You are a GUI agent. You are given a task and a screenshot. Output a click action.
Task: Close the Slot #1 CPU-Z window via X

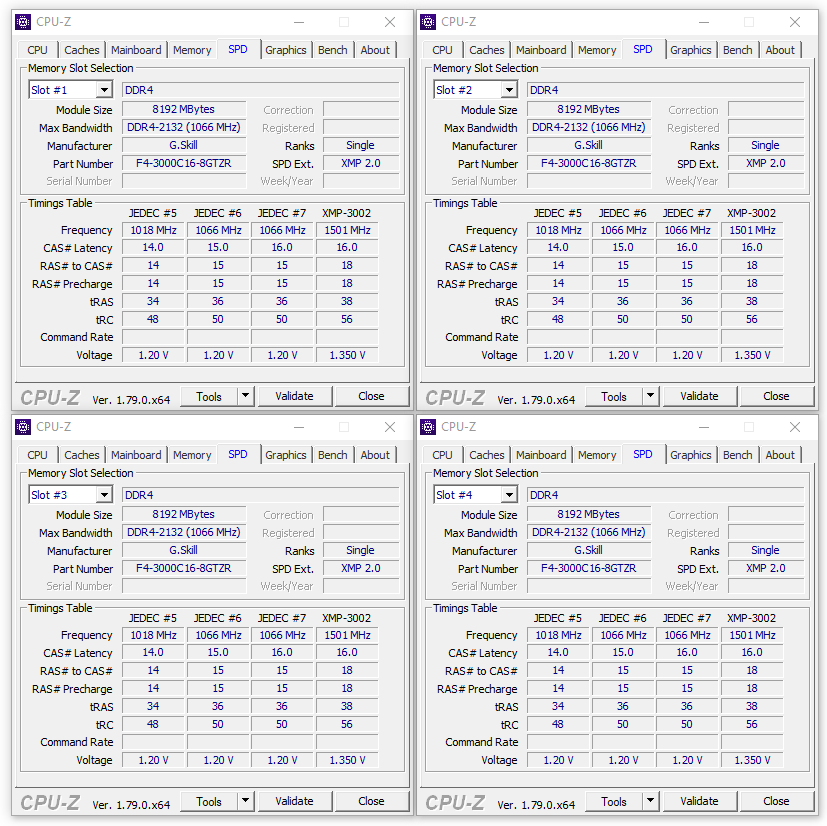[x=390, y=22]
